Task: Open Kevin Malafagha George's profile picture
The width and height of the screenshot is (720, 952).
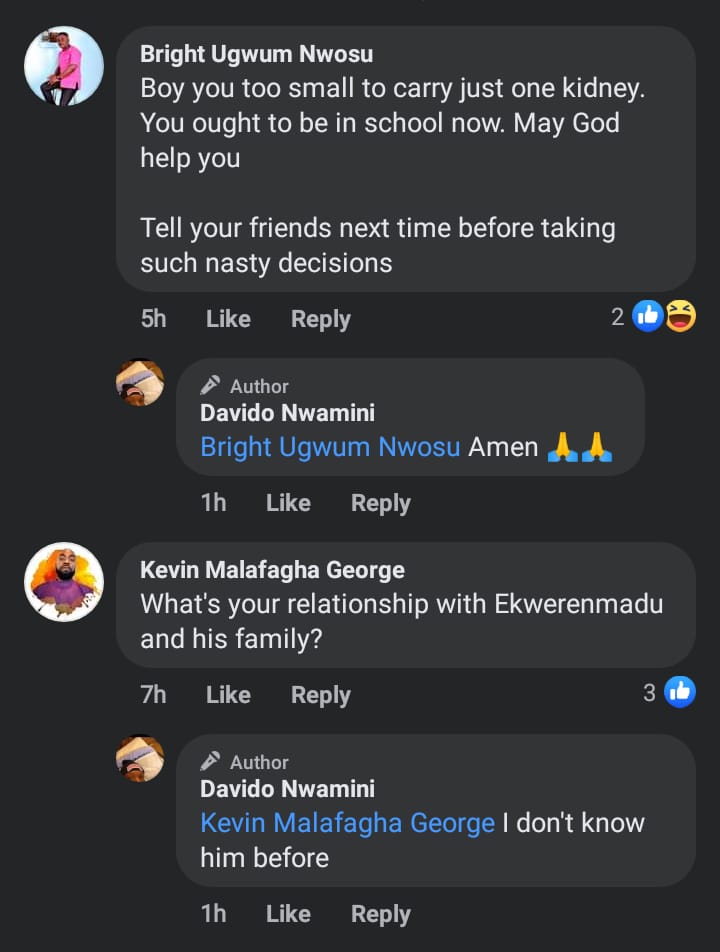Action: point(64,582)
